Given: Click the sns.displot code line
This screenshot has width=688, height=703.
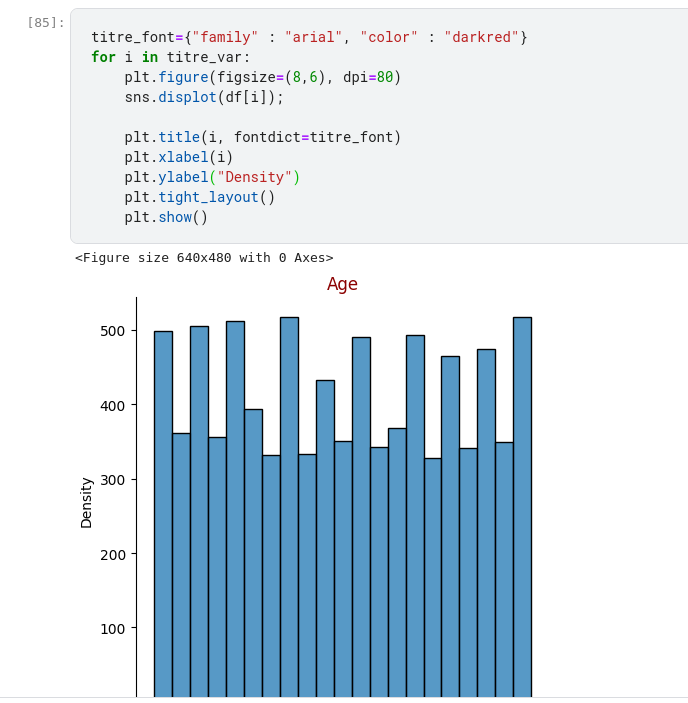Looking at the screenshot, I should click(x=204, y=97).
